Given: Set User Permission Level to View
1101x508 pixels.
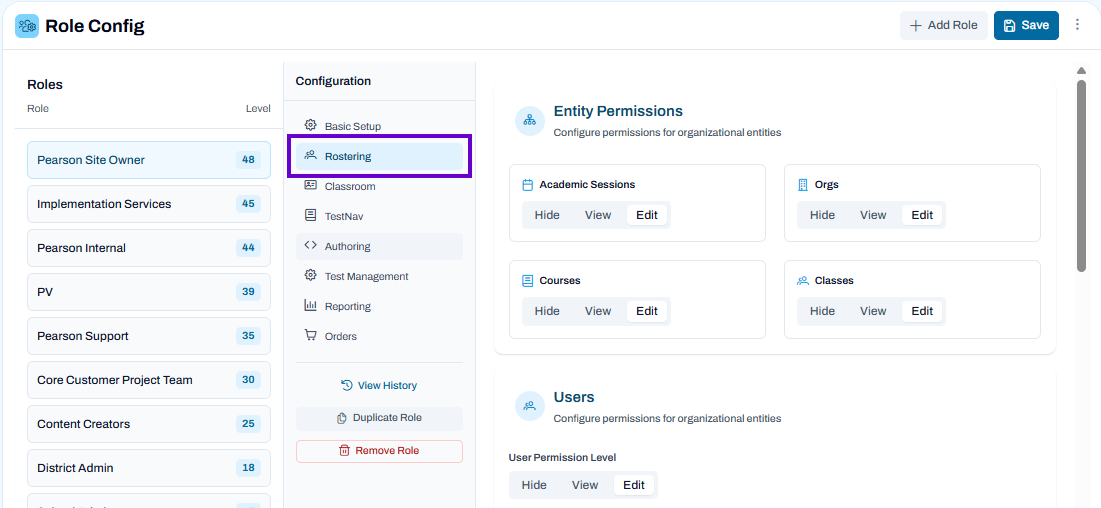Looking at the screenshot, I should tap(585, 485).
